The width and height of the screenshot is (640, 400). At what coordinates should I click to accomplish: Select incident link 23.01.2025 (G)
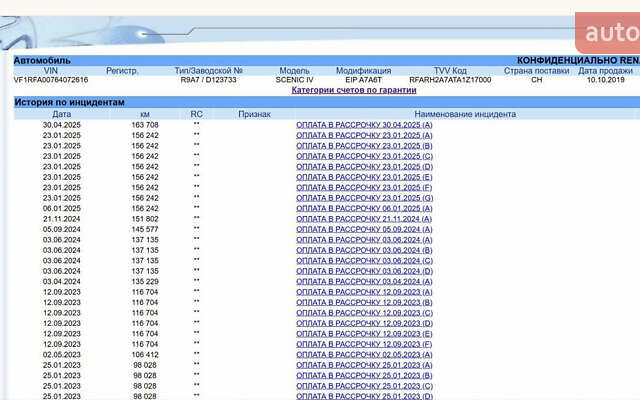364,198
